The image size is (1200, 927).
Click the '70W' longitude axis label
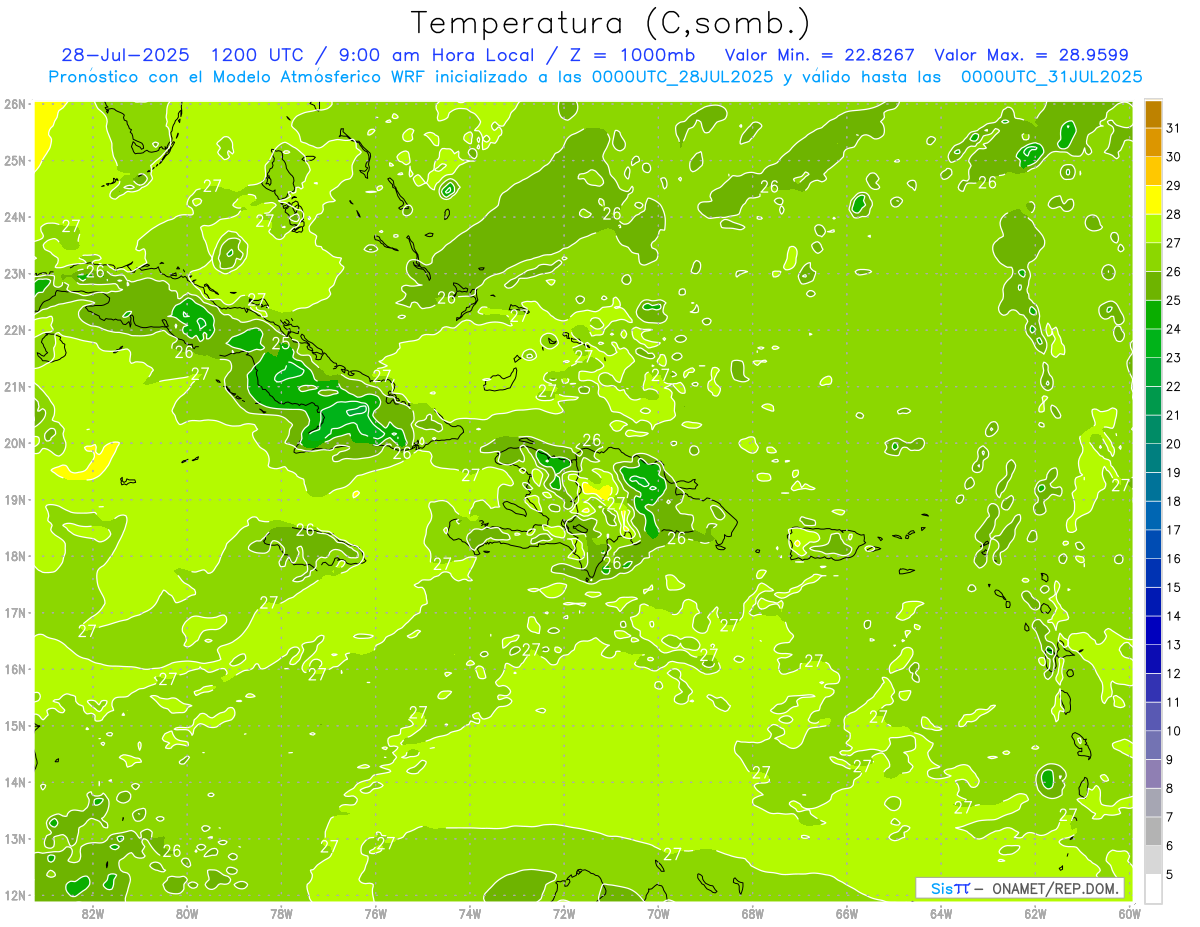(x=658, y=913)
